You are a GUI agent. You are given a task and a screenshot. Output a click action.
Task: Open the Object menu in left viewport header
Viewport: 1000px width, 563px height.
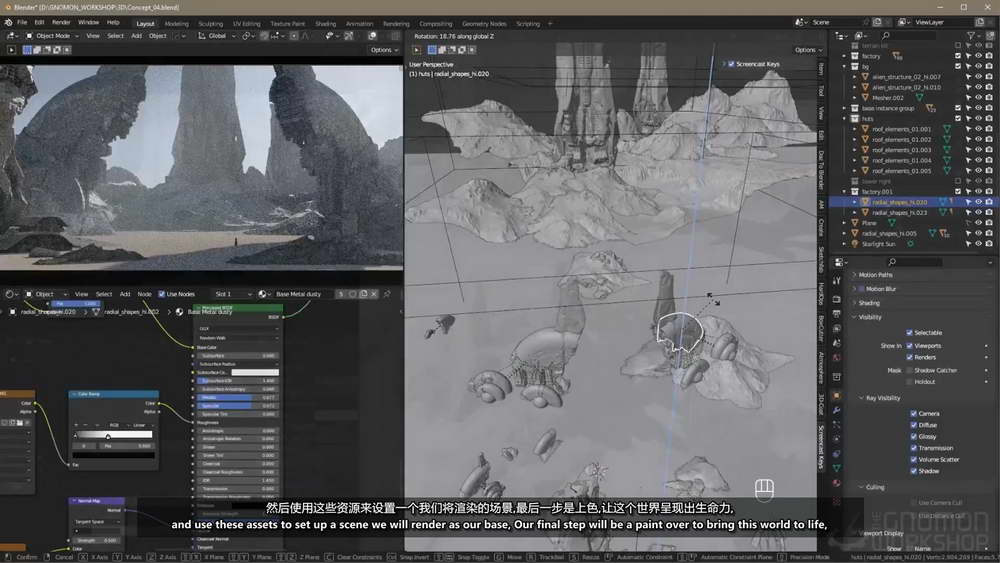point(158,36)
